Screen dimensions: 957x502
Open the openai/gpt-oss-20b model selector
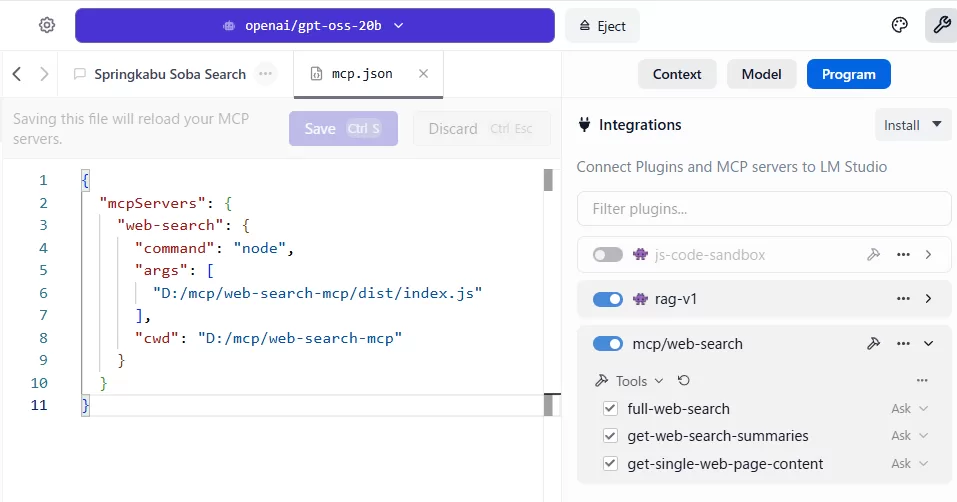[x=314, y=26]
